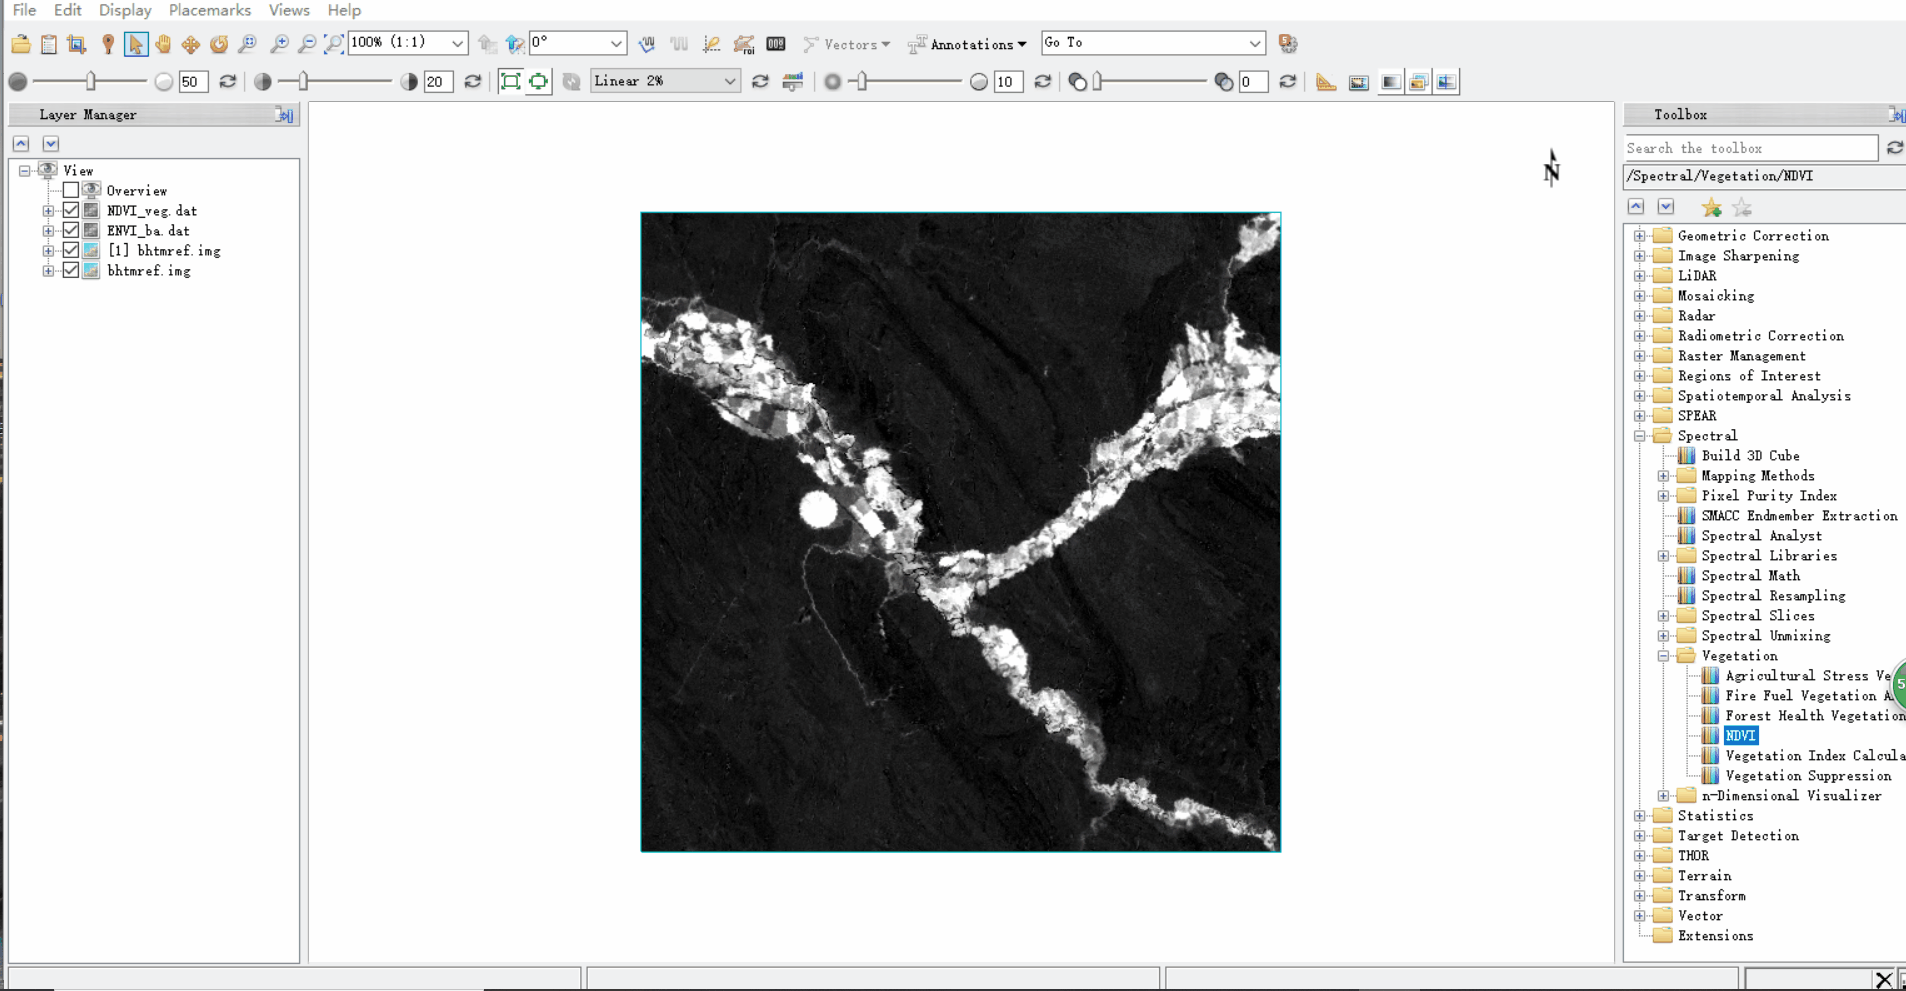Click the ENVI server gear icon
Image resolution: width=1906 pixels, height=991 pixels.
(1288, 43)
